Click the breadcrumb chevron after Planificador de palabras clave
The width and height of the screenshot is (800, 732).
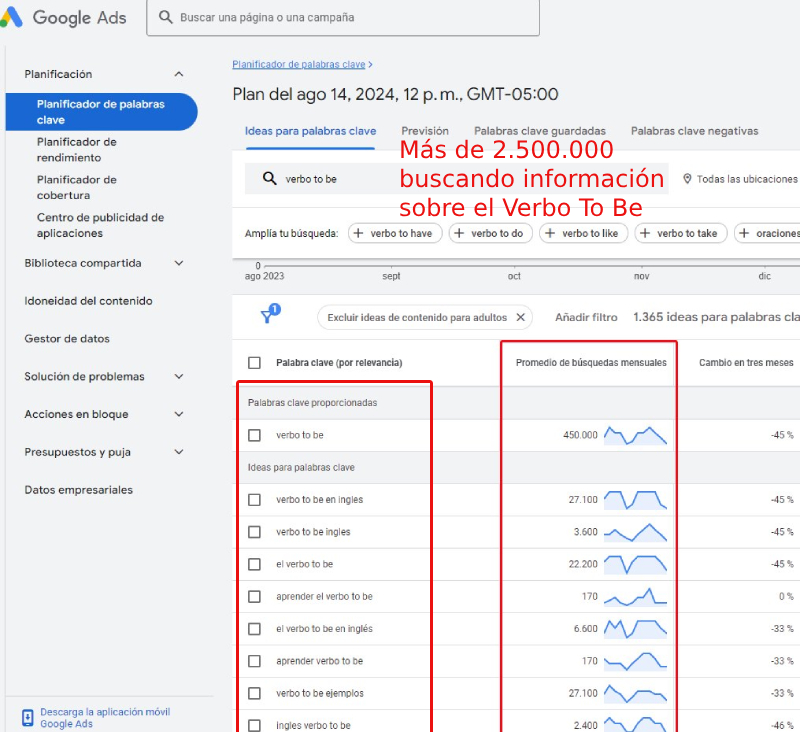point(370,64)
